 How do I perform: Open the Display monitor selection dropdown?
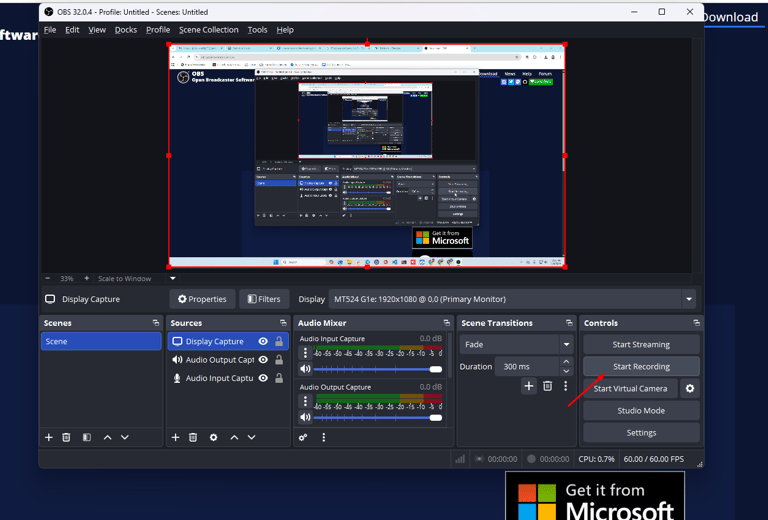[x=688, y=299]
